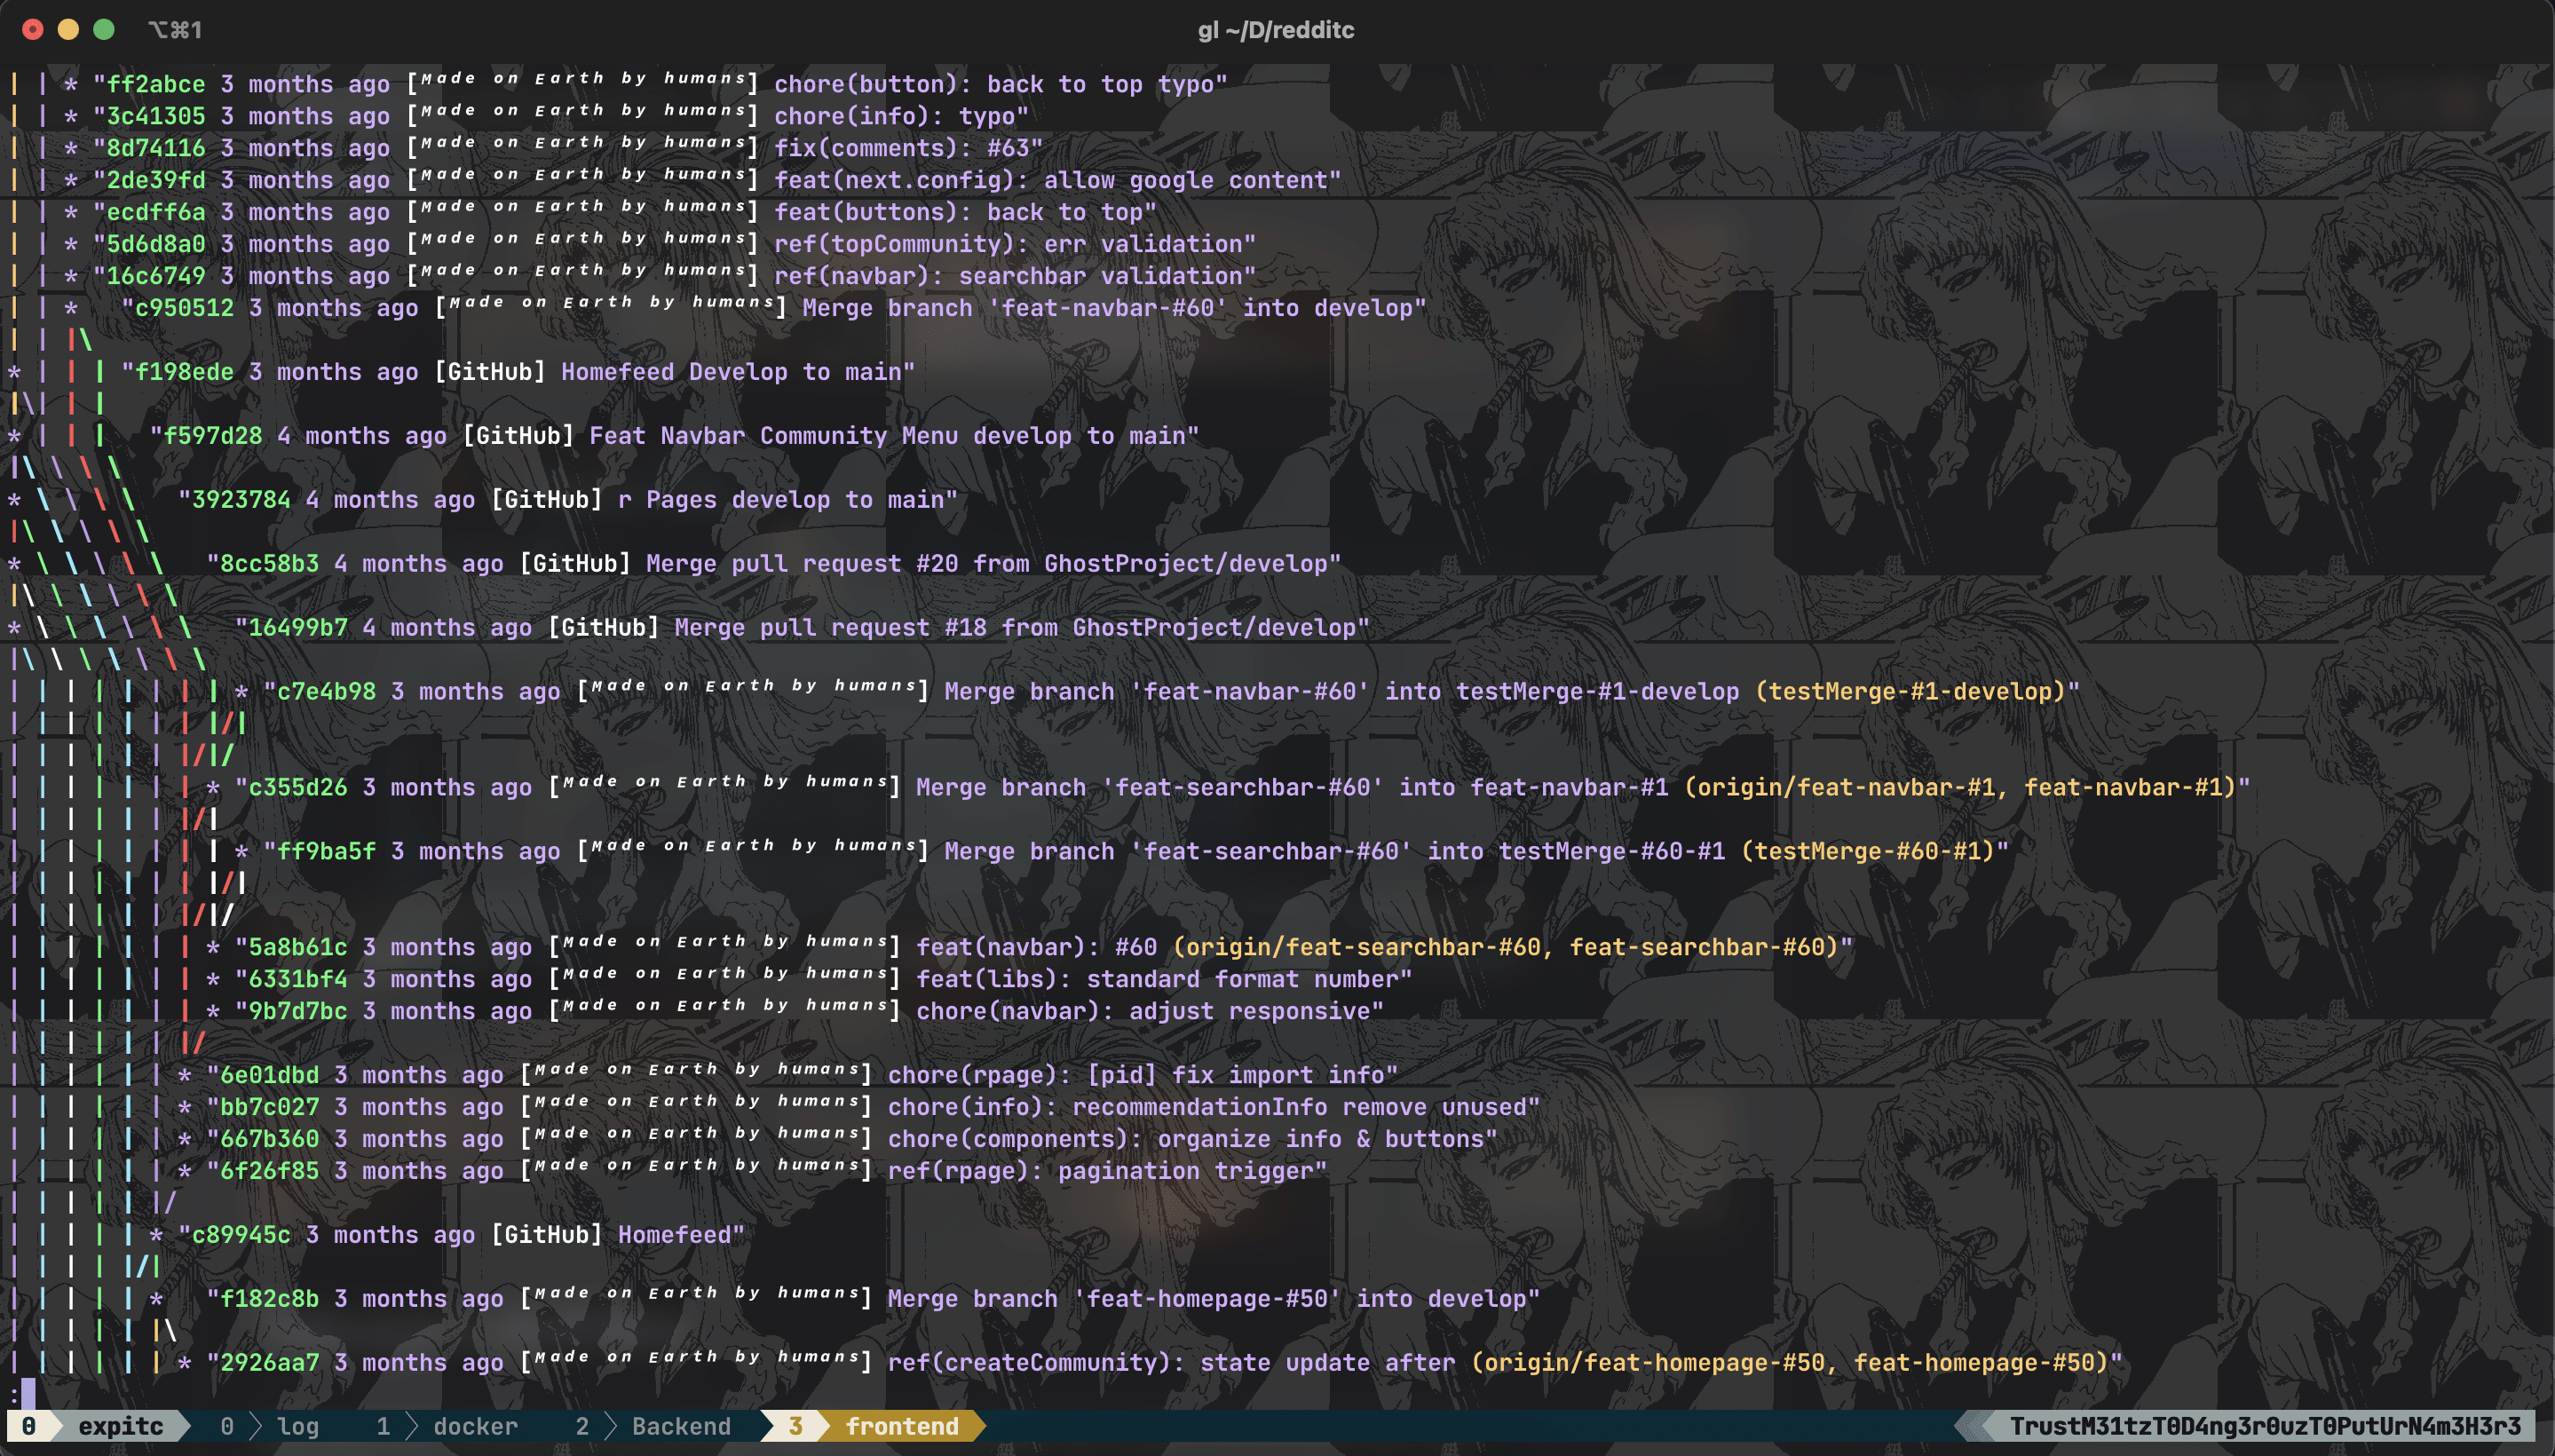The height and width of the screenshot is (1456, 2555).
Task: Click ref (origin/feat-homepage-#50, feat-homepage-#50)
Action: coord(1789,1364)
